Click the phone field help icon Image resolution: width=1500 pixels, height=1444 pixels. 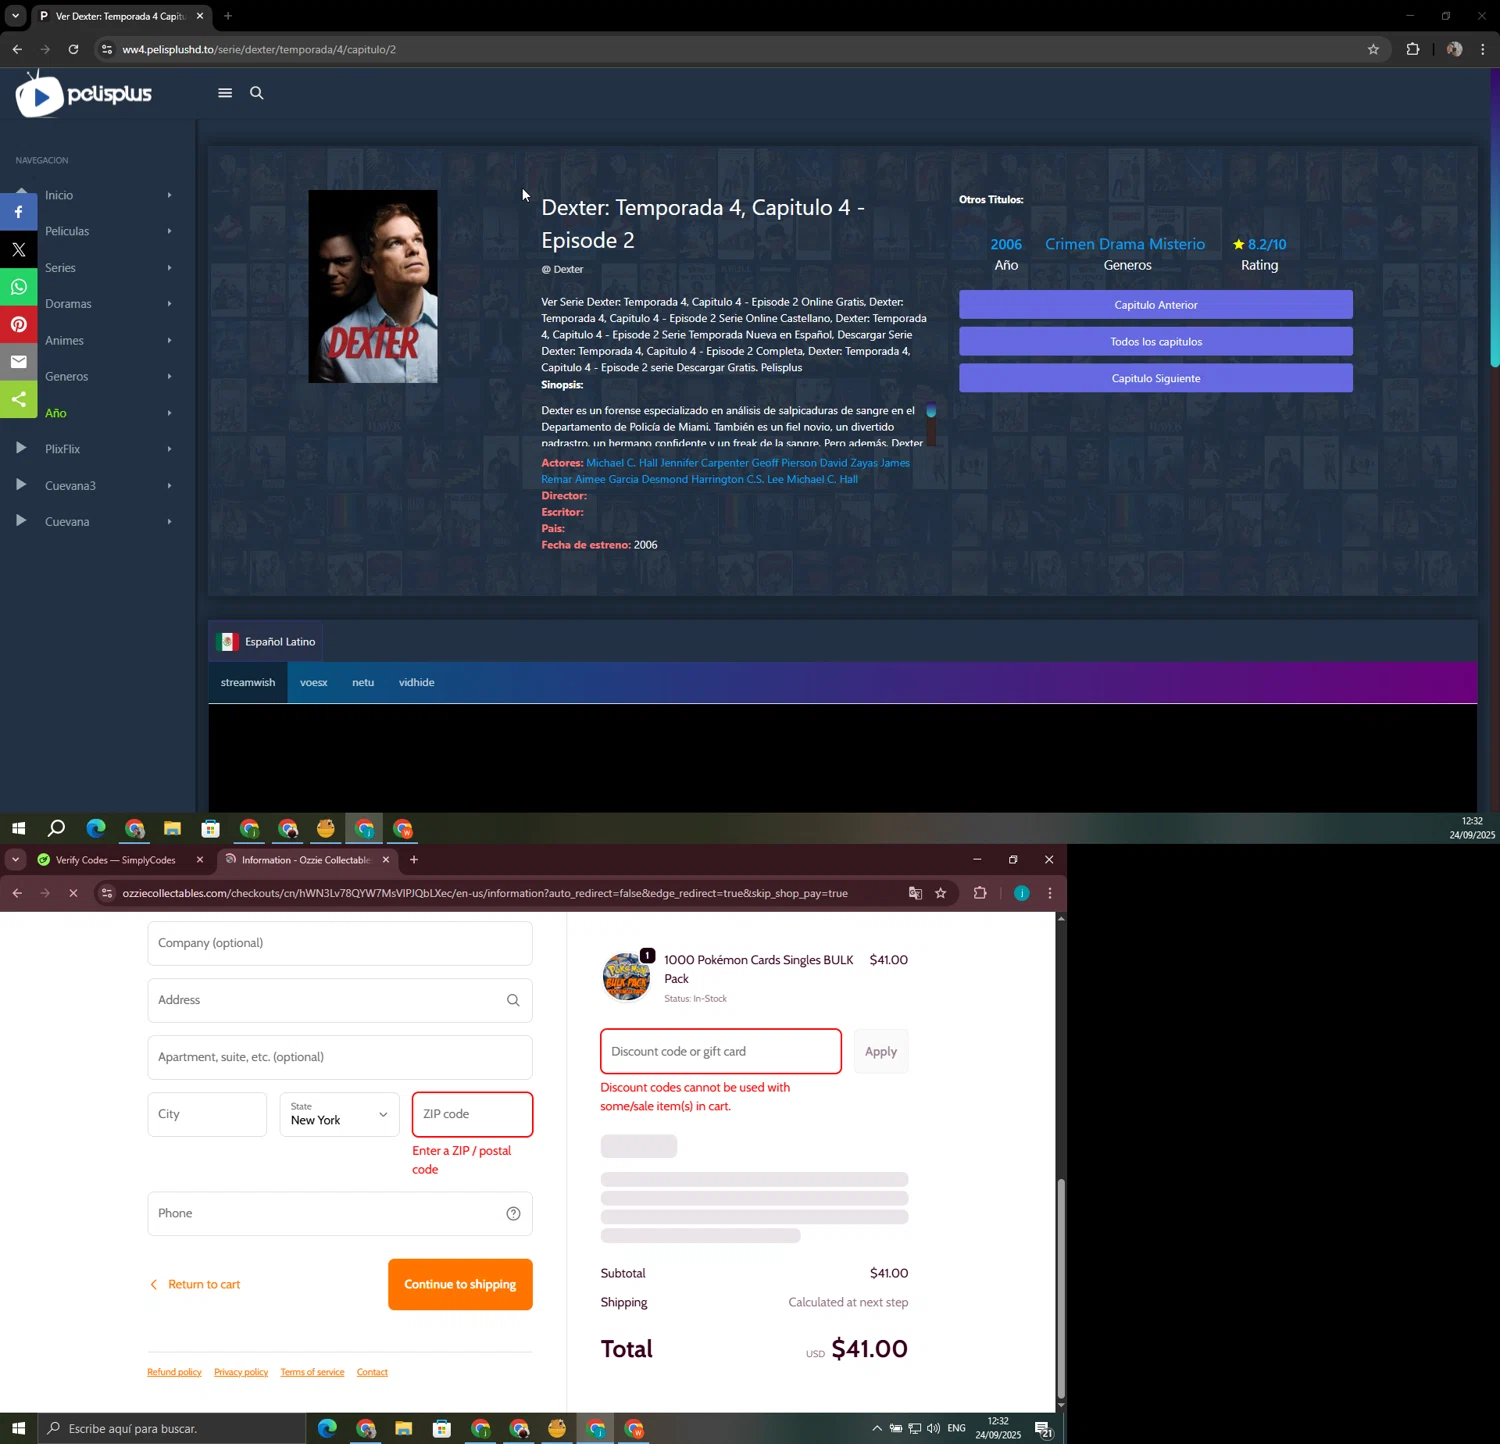(x=513, y=1214)
